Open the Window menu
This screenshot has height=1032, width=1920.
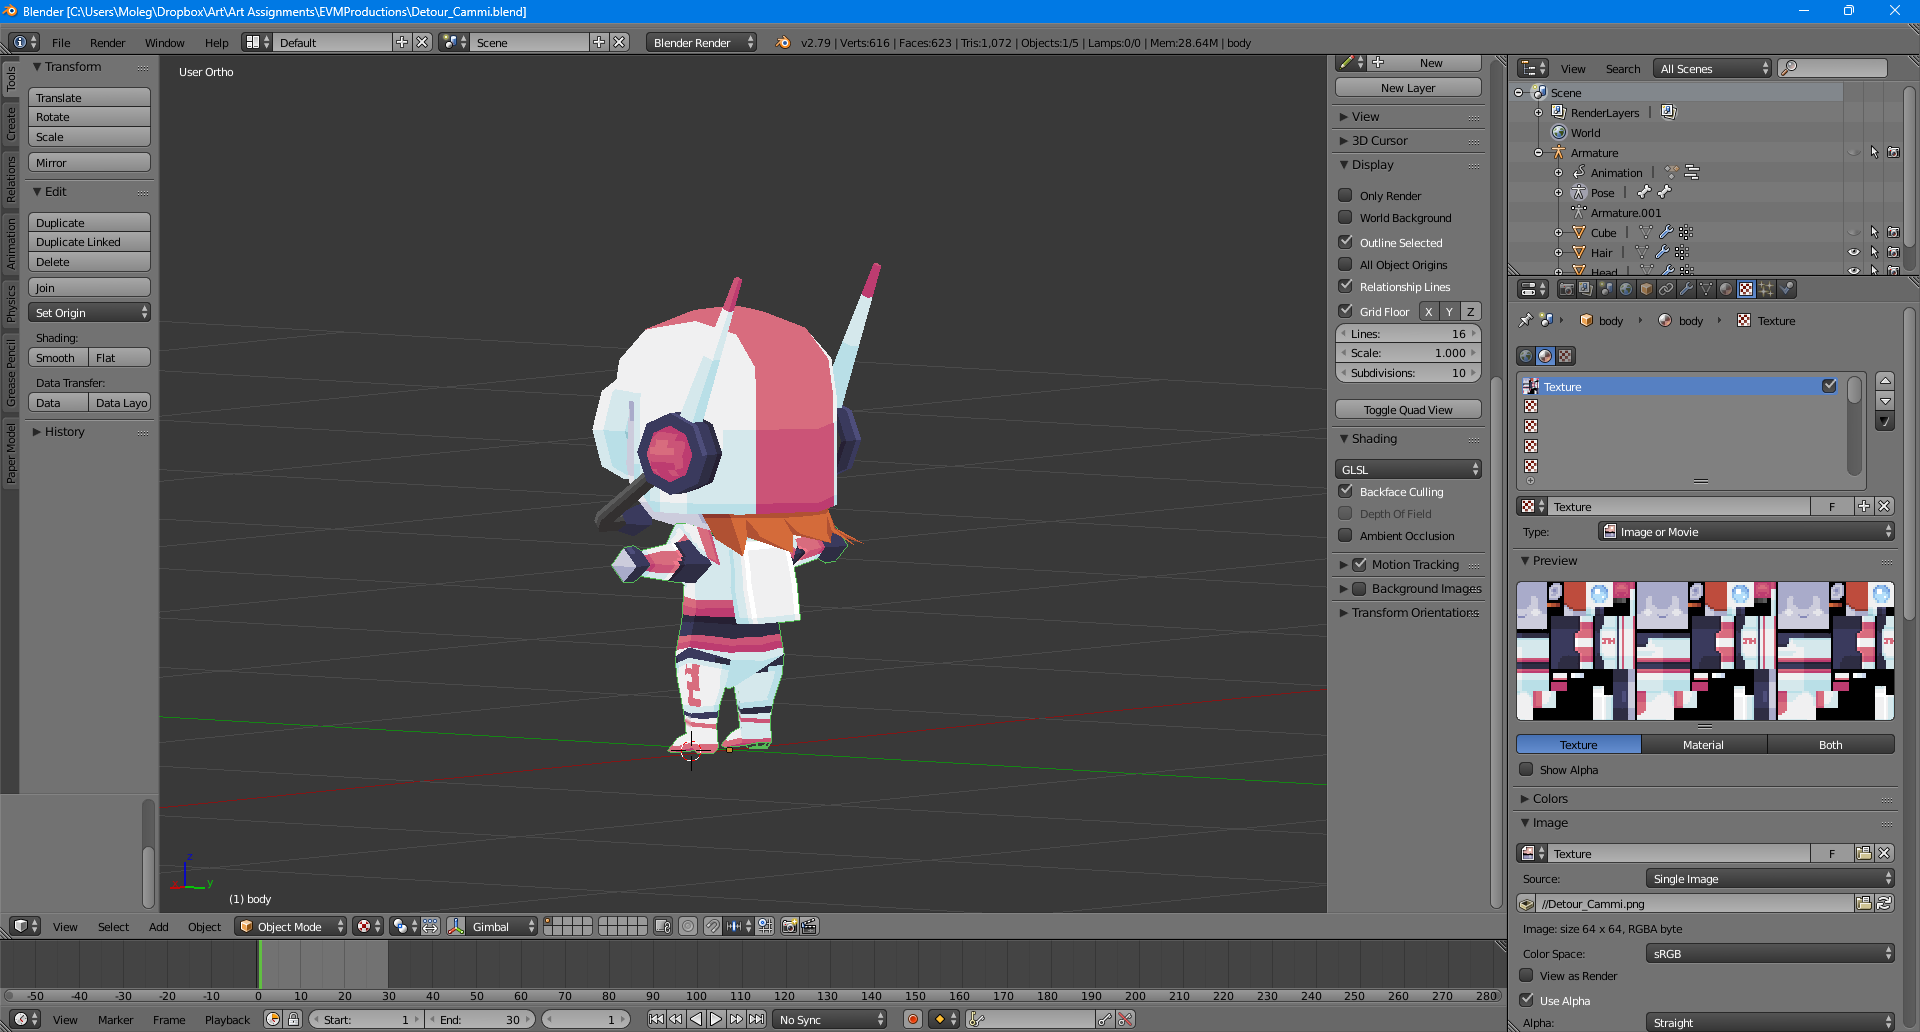(164, 42)
